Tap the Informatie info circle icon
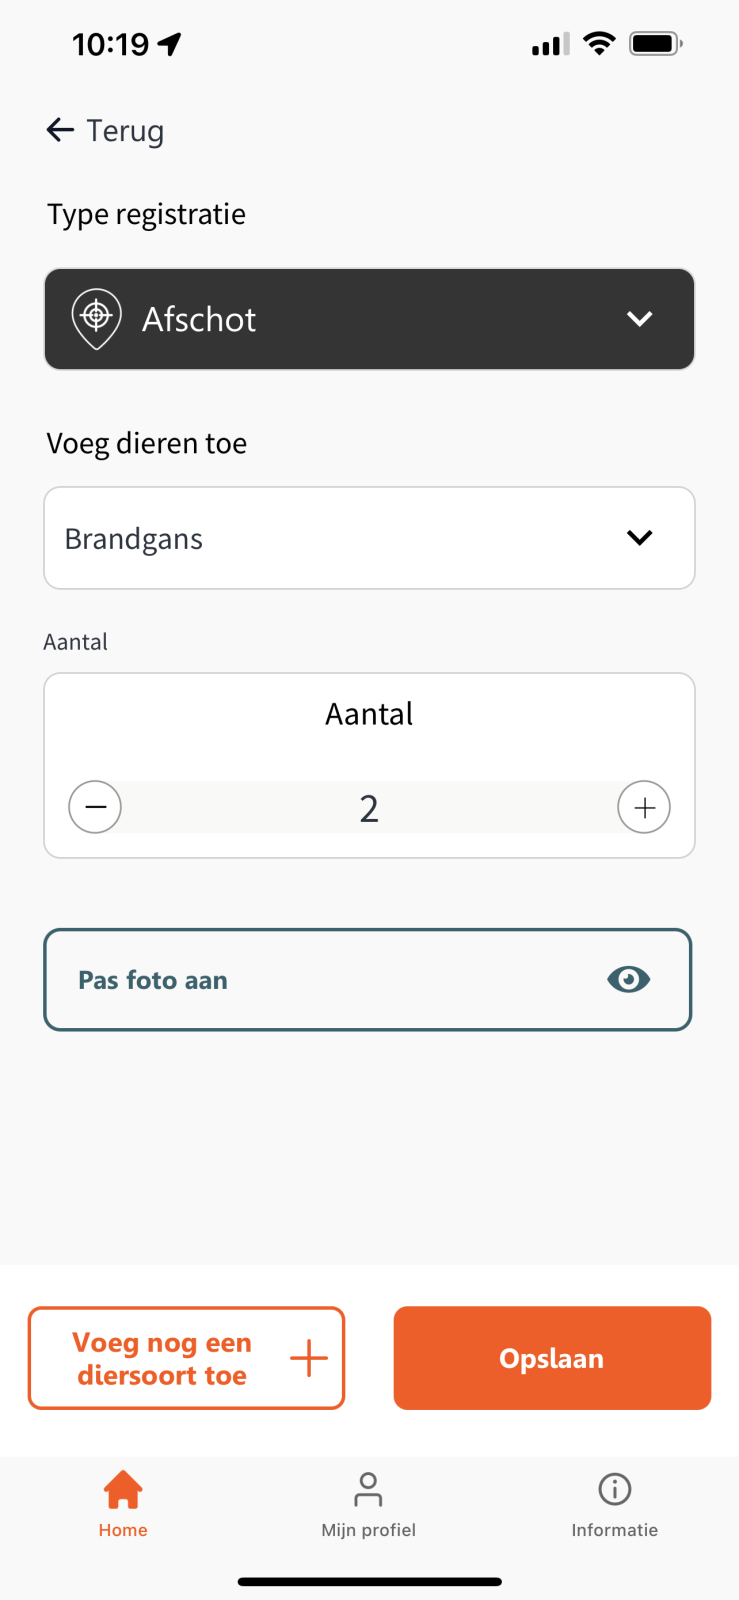This screenshot has height=1600, width=739. click(614, 1489)
